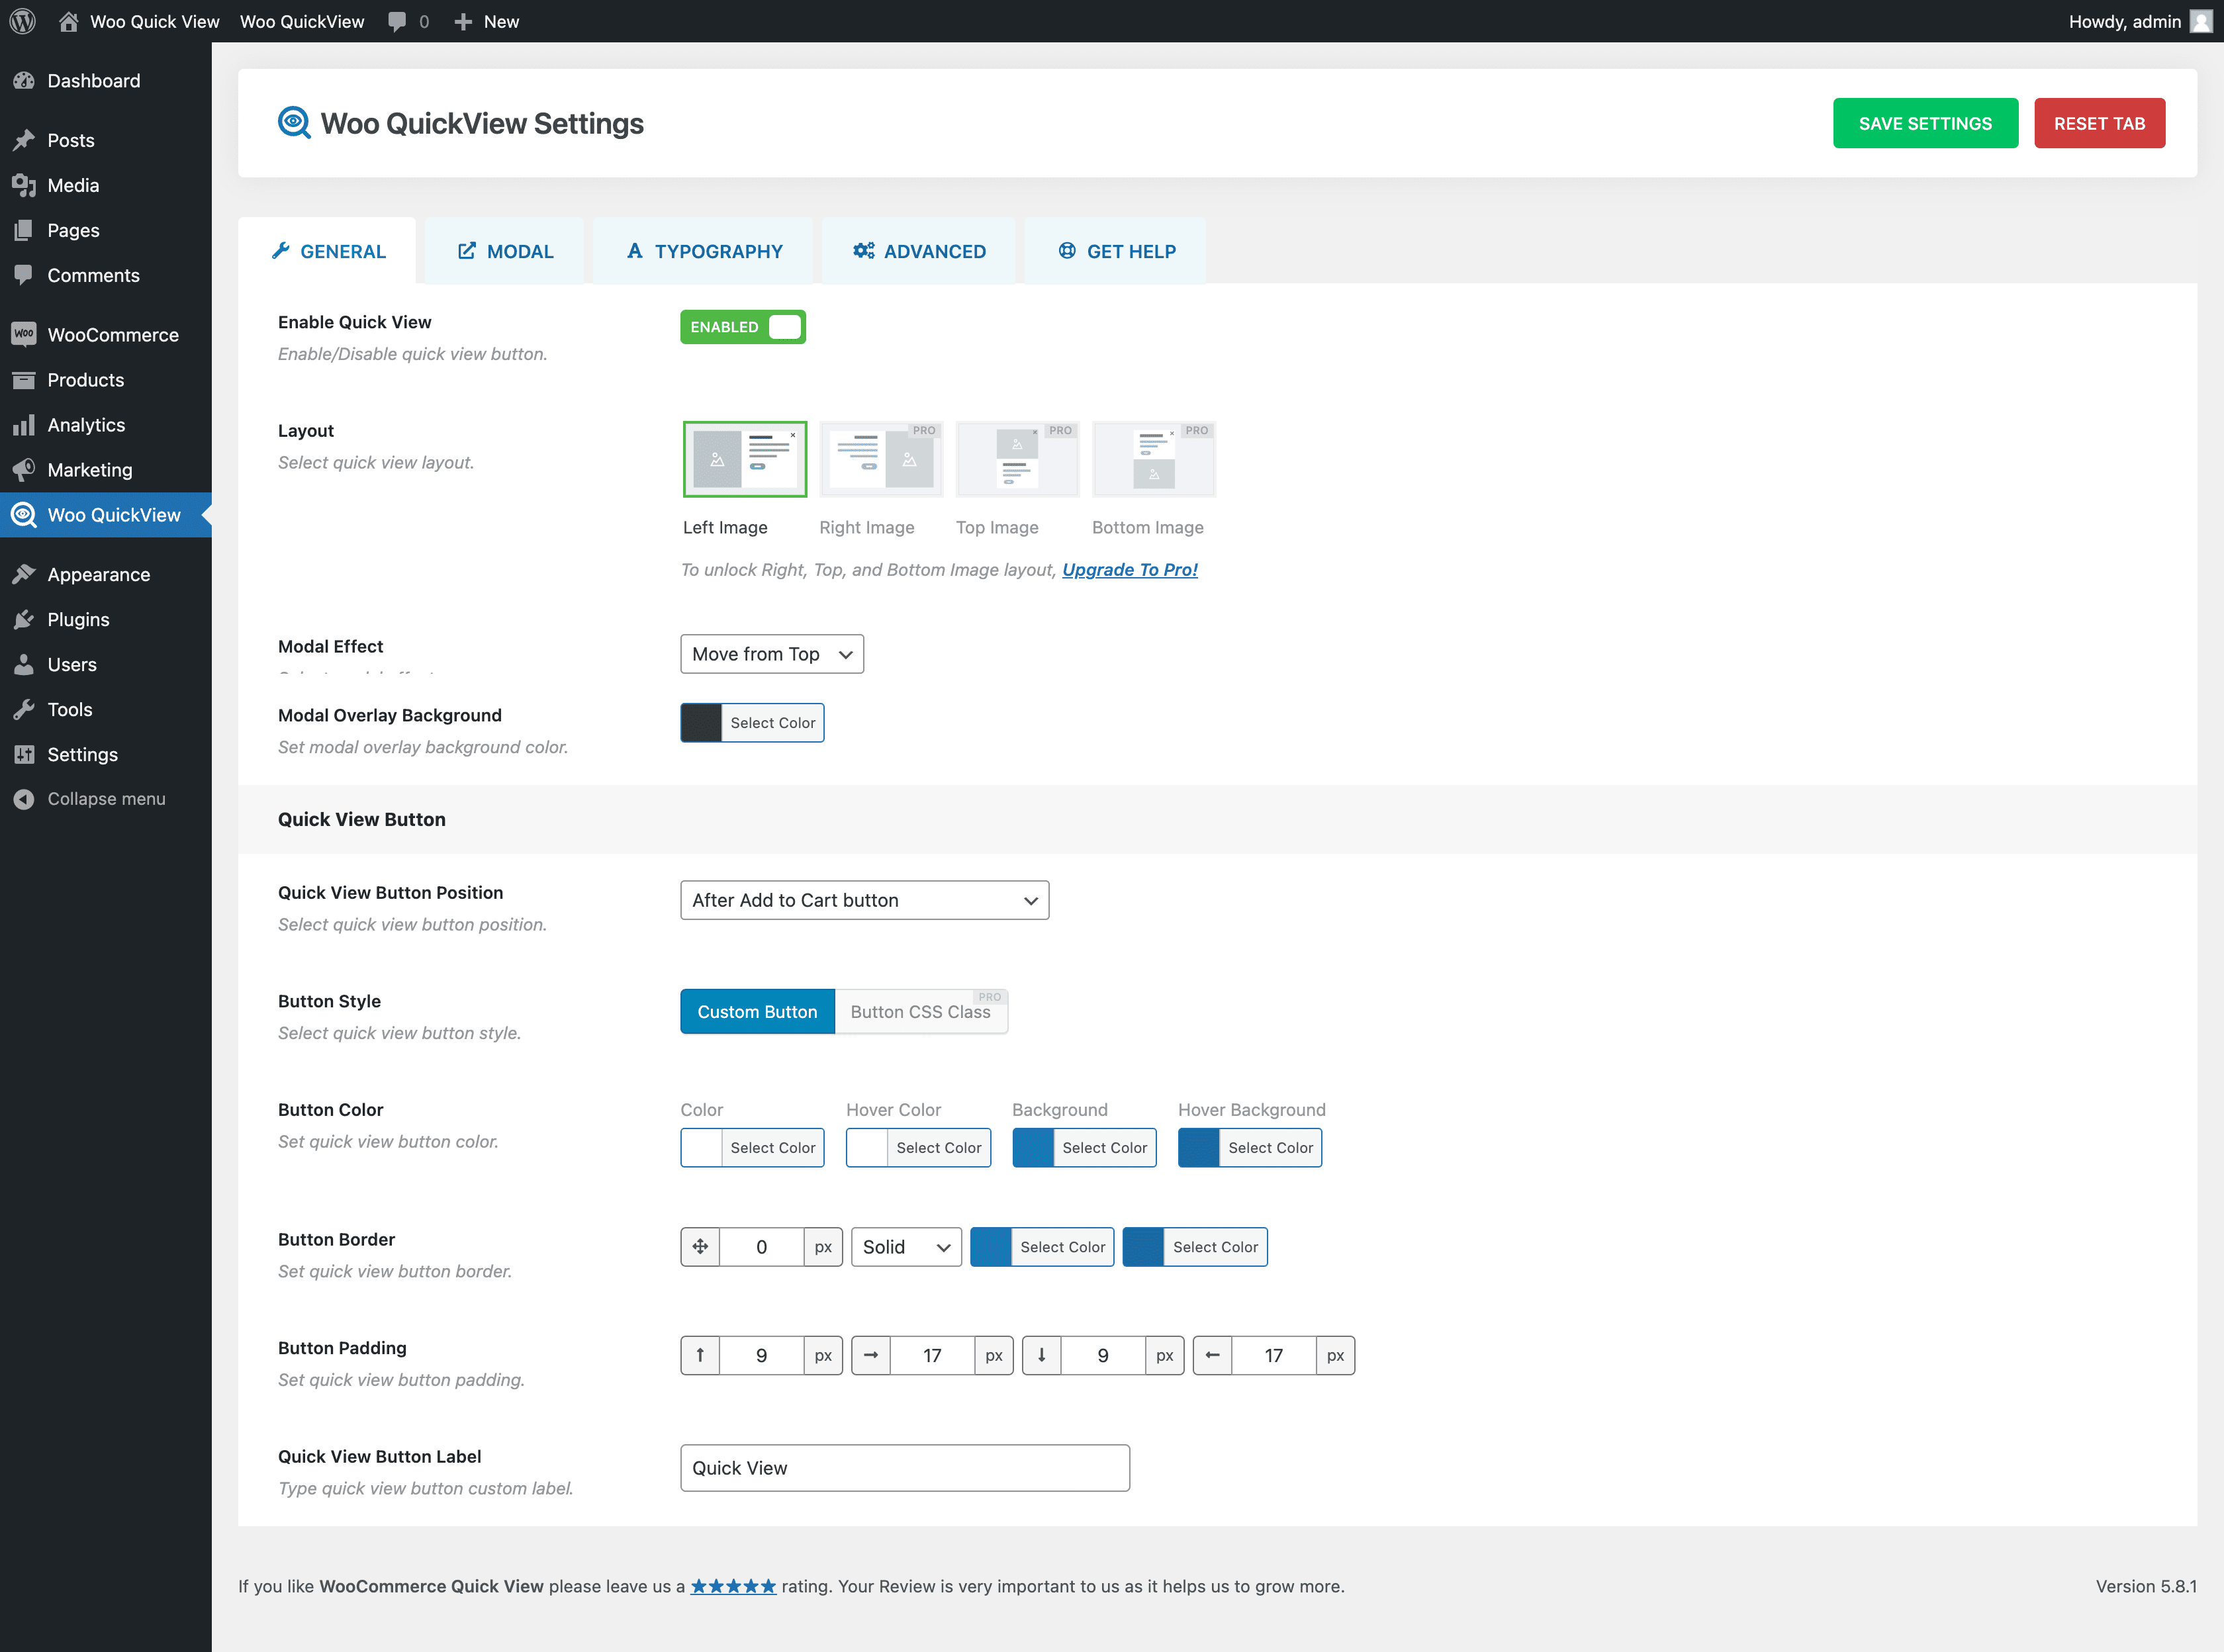Click the Settings icon in sidebar
Screen dimensions: 2224x1652
(24, 754)
